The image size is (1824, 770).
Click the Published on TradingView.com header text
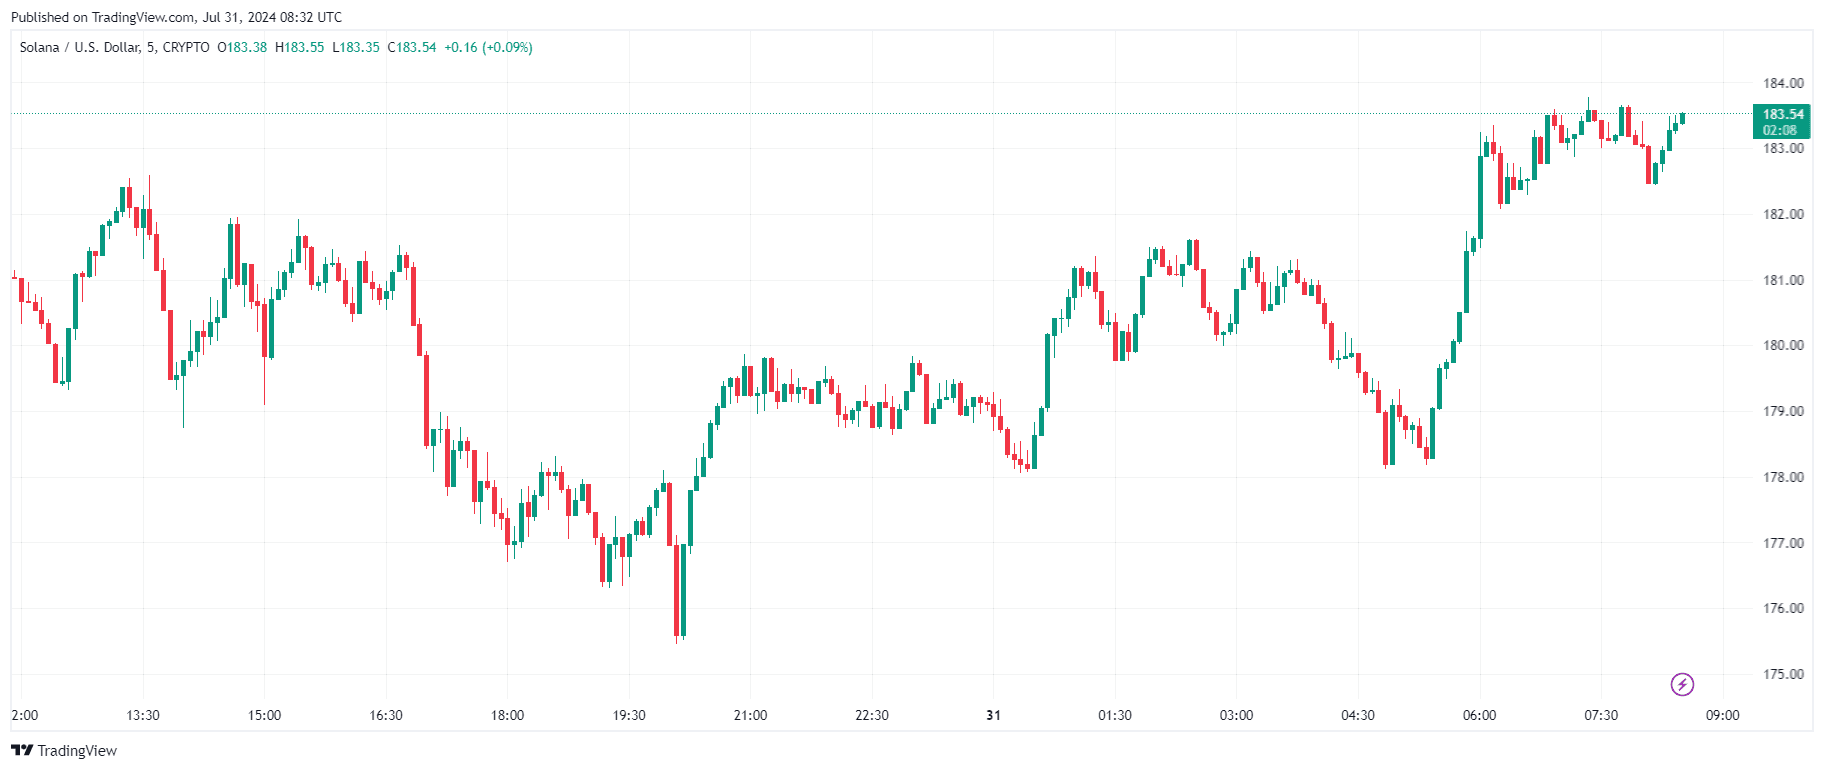(x=176, y=17)
